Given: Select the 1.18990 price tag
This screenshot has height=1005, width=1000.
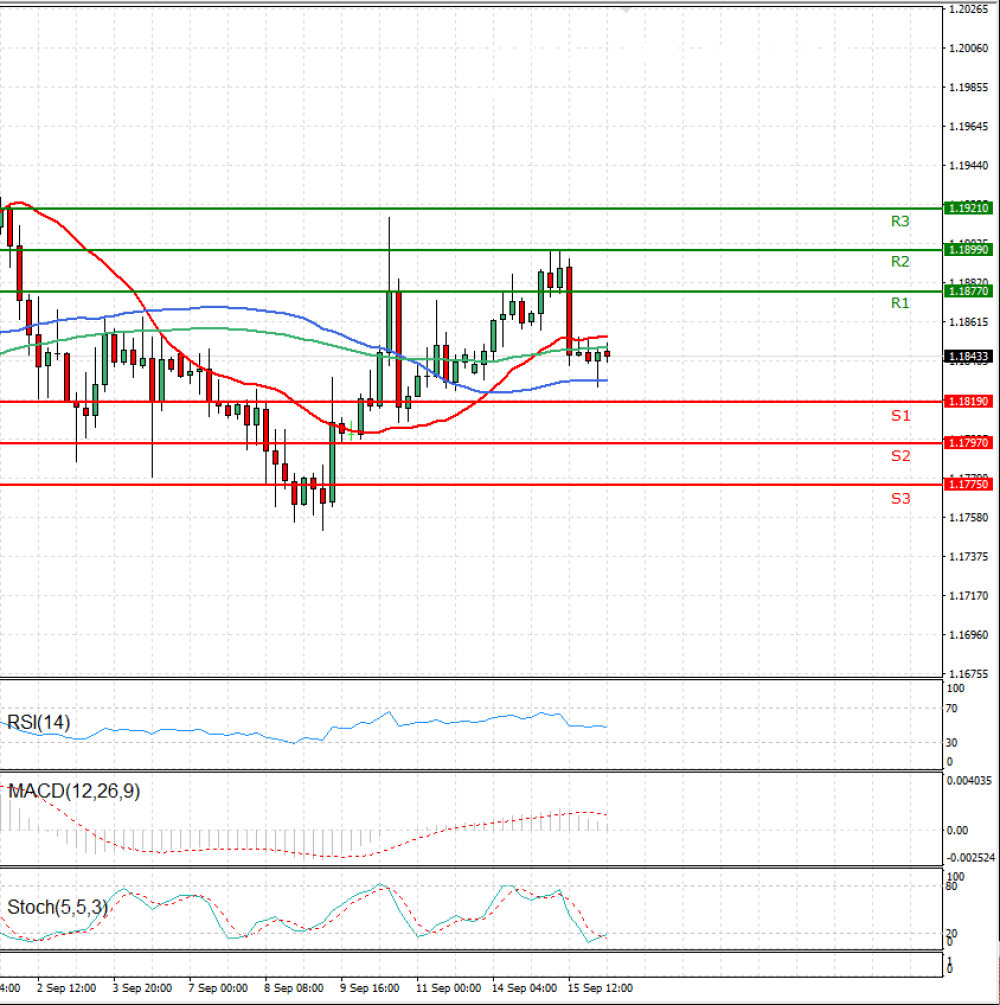Looking at the screenshot, I should tap(968, 249).
